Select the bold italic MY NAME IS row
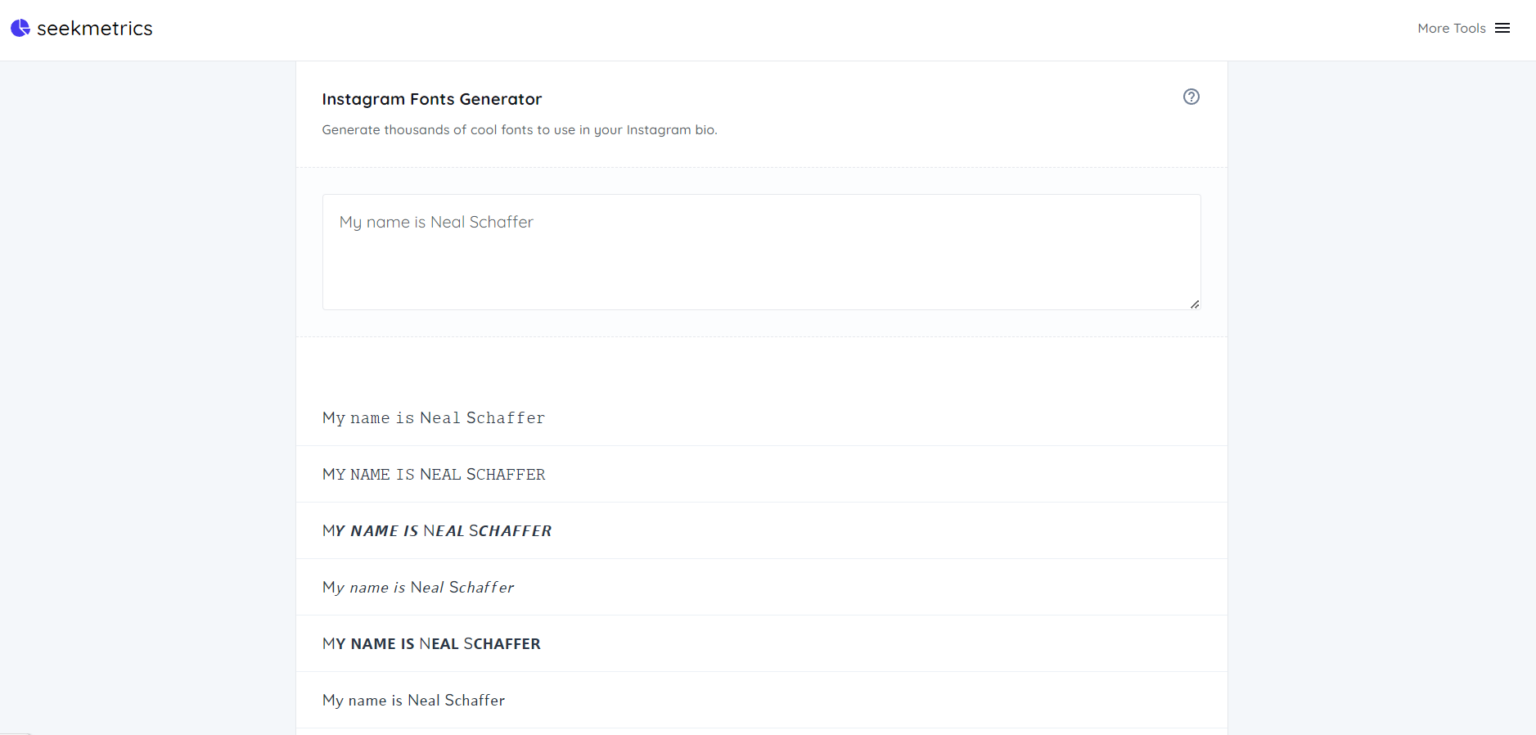Screen dimensions: 1536x735 click(x=436, y=530)
